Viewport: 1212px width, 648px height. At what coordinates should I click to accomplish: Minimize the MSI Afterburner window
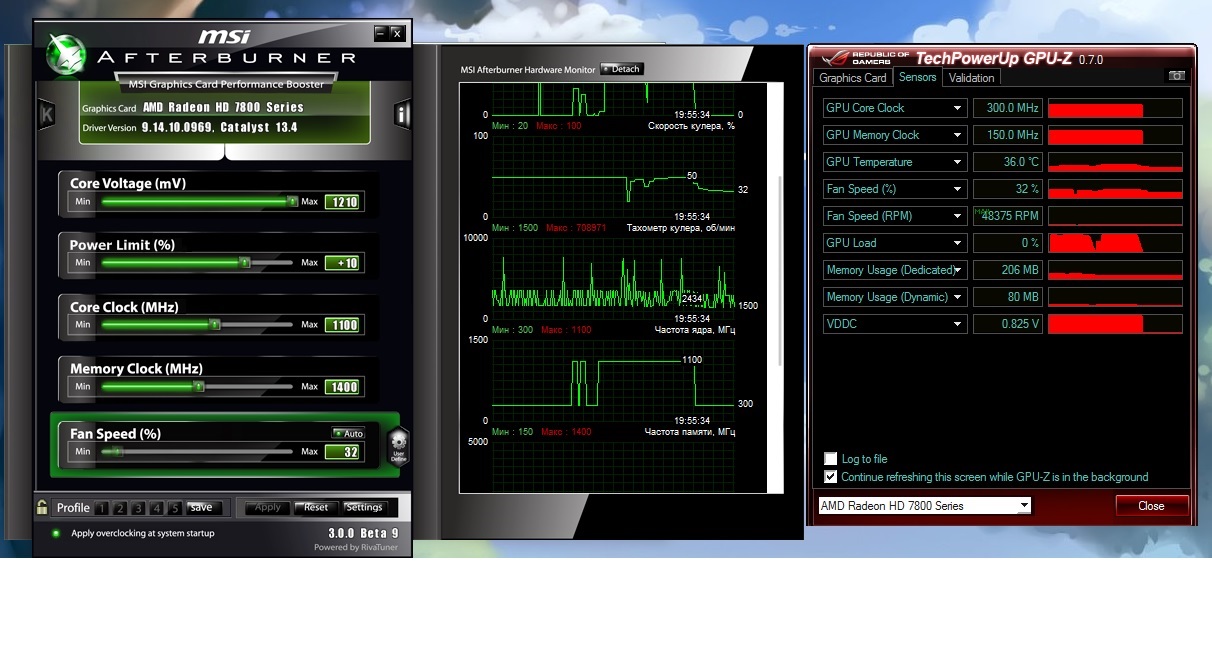pyautogui.click(x=380, y=32)
